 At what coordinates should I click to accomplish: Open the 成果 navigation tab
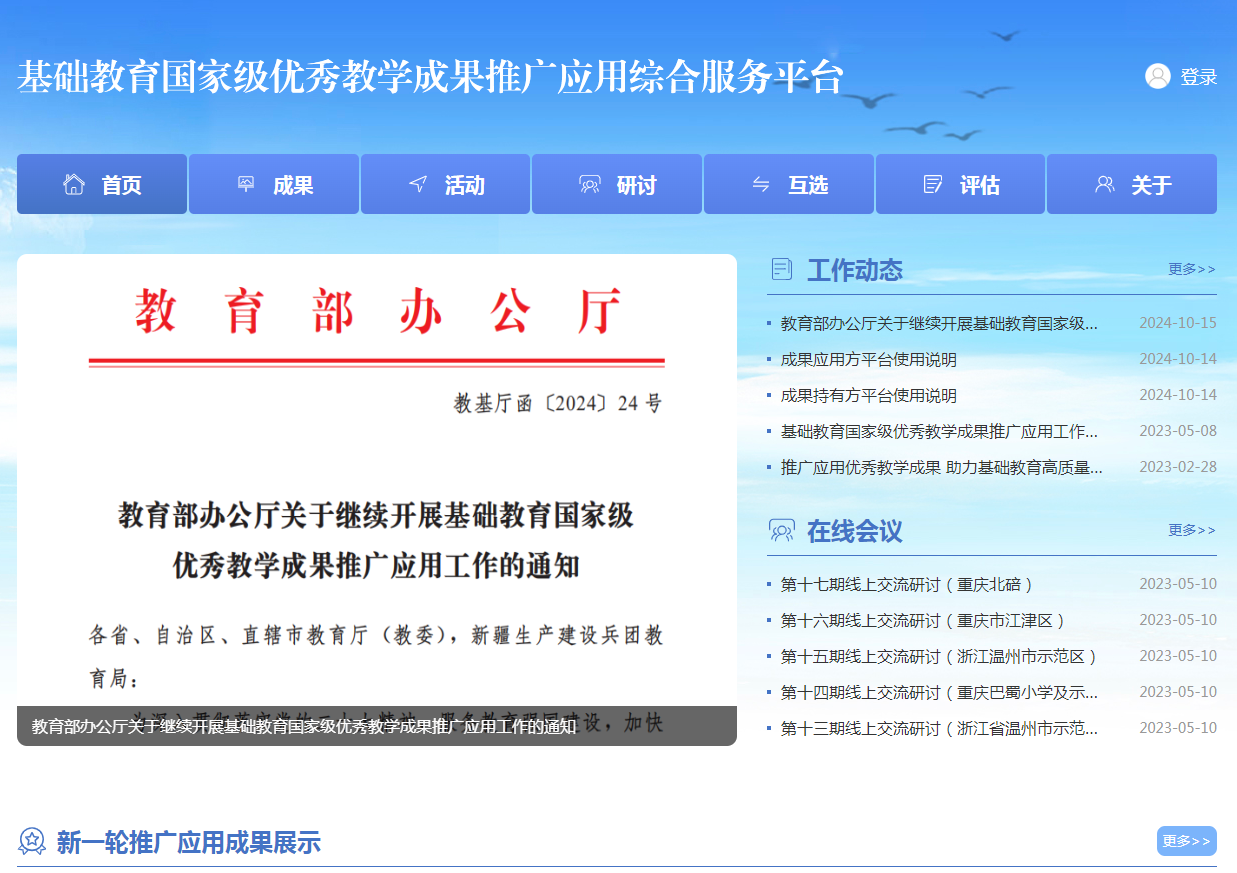(x=274, y=185)
